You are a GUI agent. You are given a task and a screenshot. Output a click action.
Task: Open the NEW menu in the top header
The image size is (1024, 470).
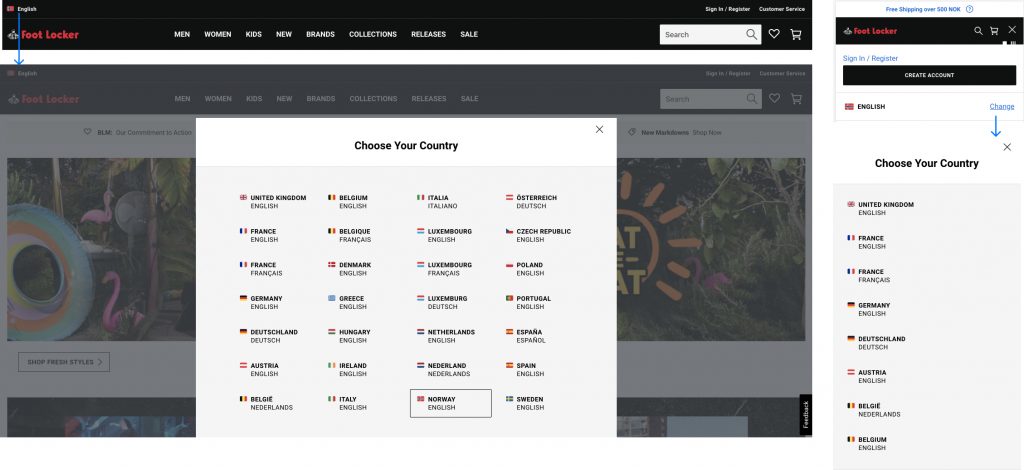click(x=284, y=35)
